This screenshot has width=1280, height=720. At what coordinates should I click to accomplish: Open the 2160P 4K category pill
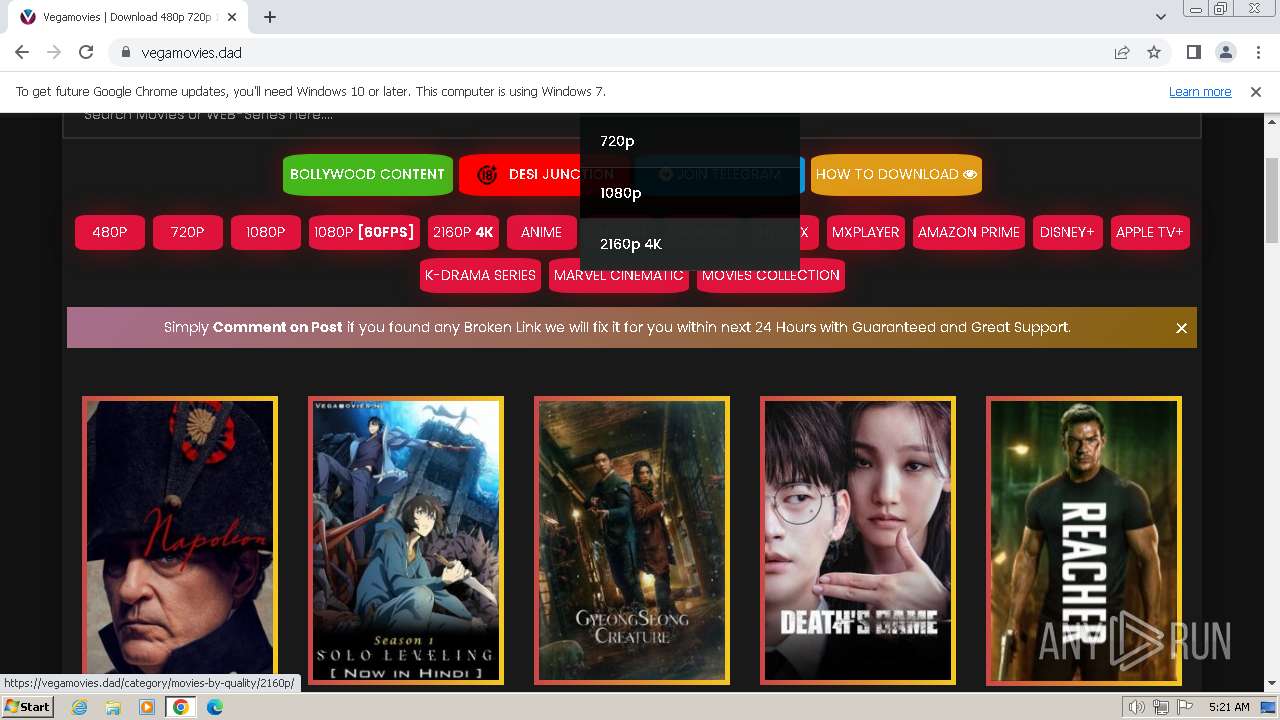pyautogui.click(x=463, y=232)
